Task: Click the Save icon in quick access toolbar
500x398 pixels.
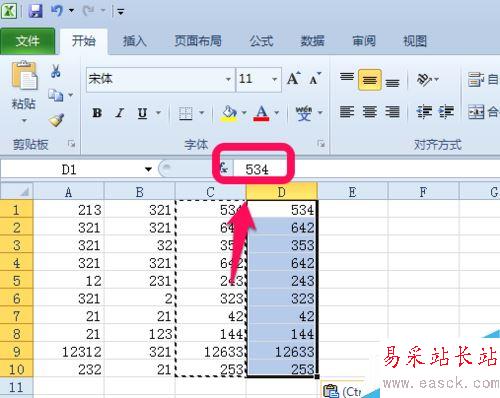Action: coord(35,11)
